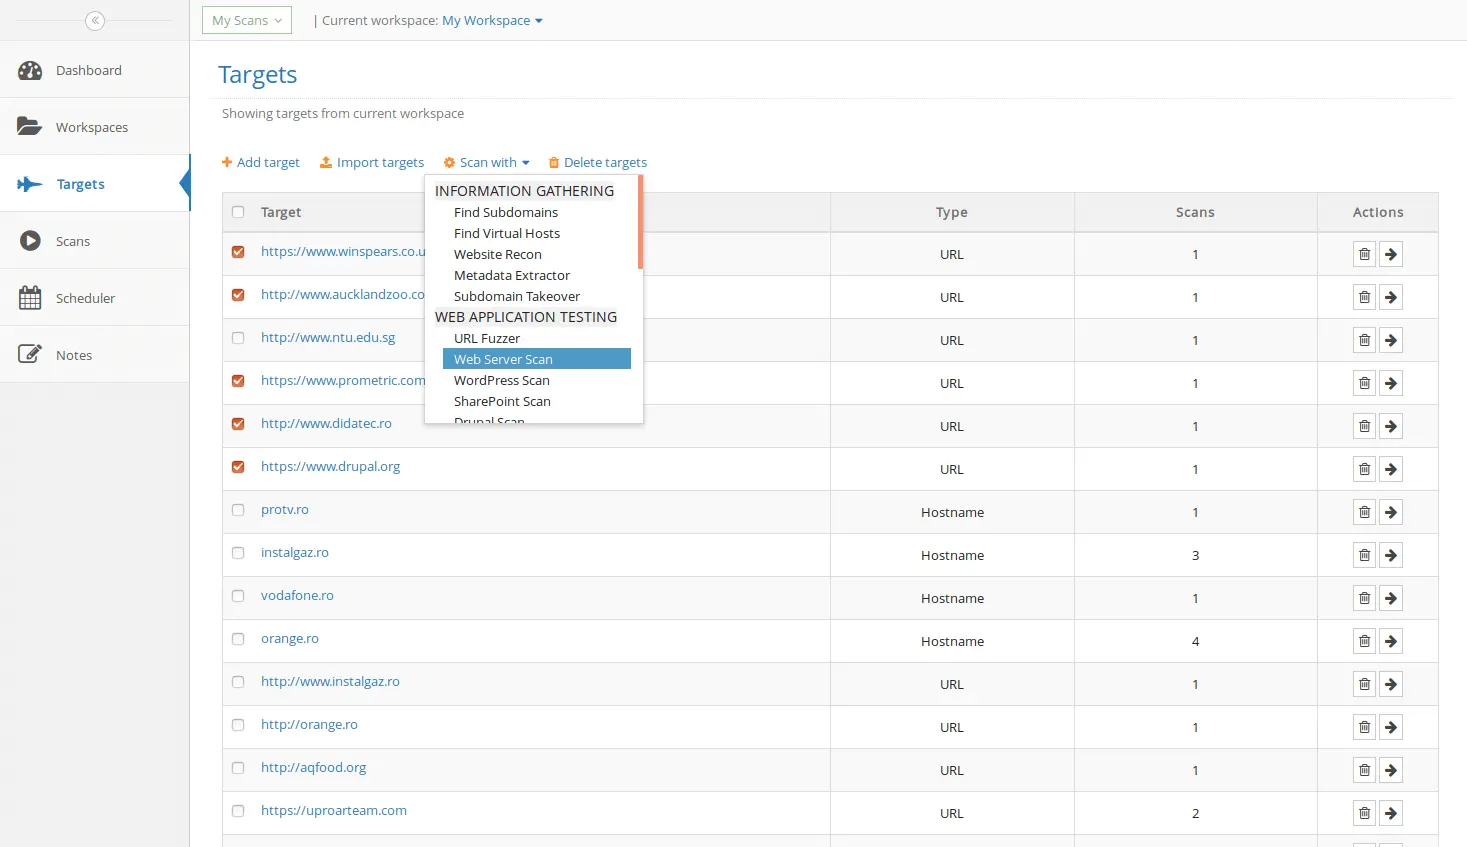The image size is (1467, 847).
Task: Open the https://www.drupal.org target link
Action: (x=331, y=465)
